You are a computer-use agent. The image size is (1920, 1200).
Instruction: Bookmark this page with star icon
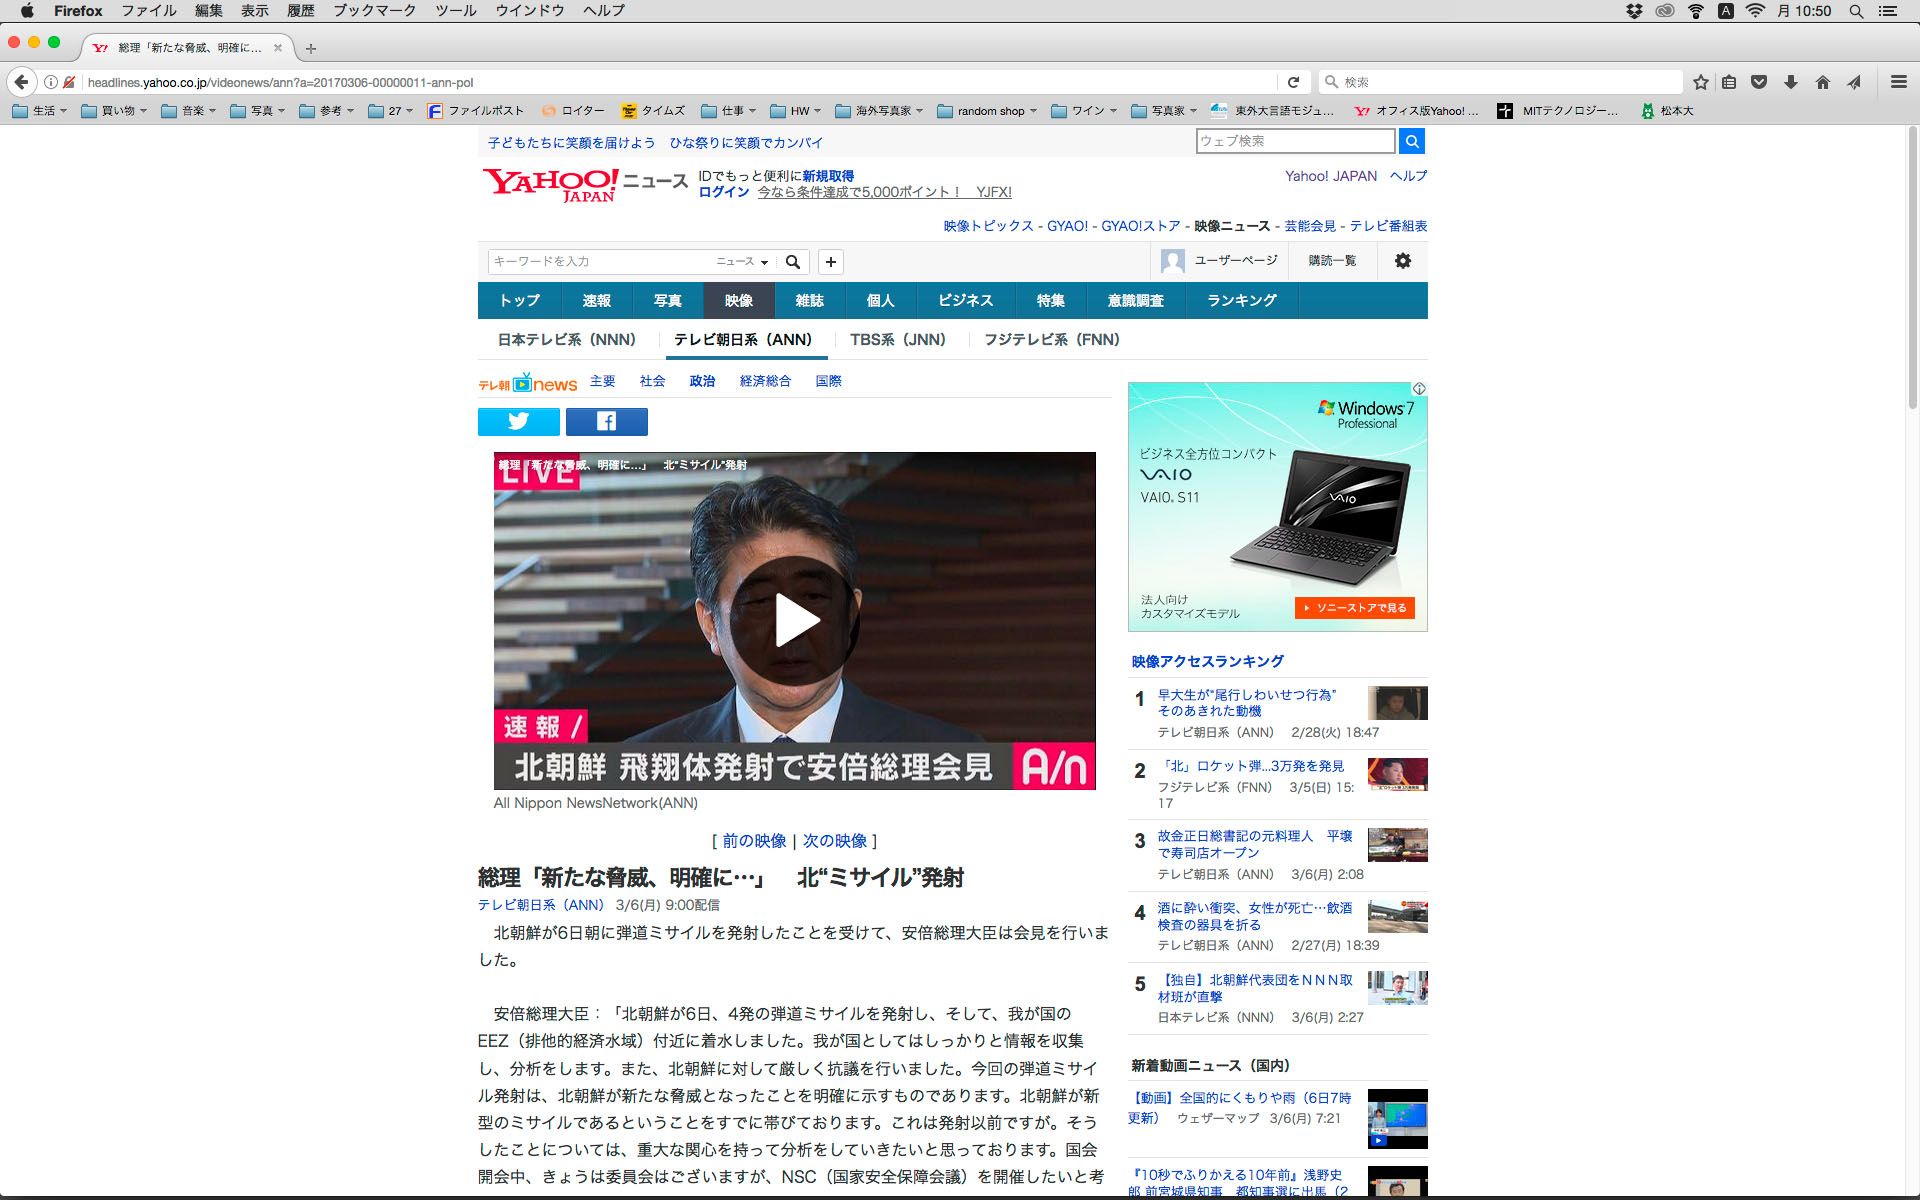(x=1701, y=82)
